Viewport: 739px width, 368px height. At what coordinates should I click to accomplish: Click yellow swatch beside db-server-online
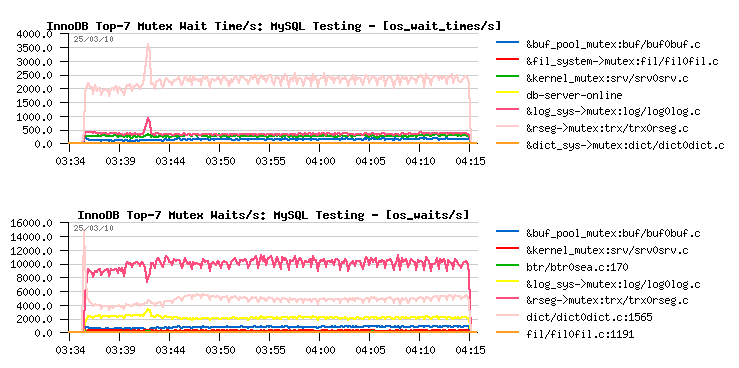click(507, 92)
